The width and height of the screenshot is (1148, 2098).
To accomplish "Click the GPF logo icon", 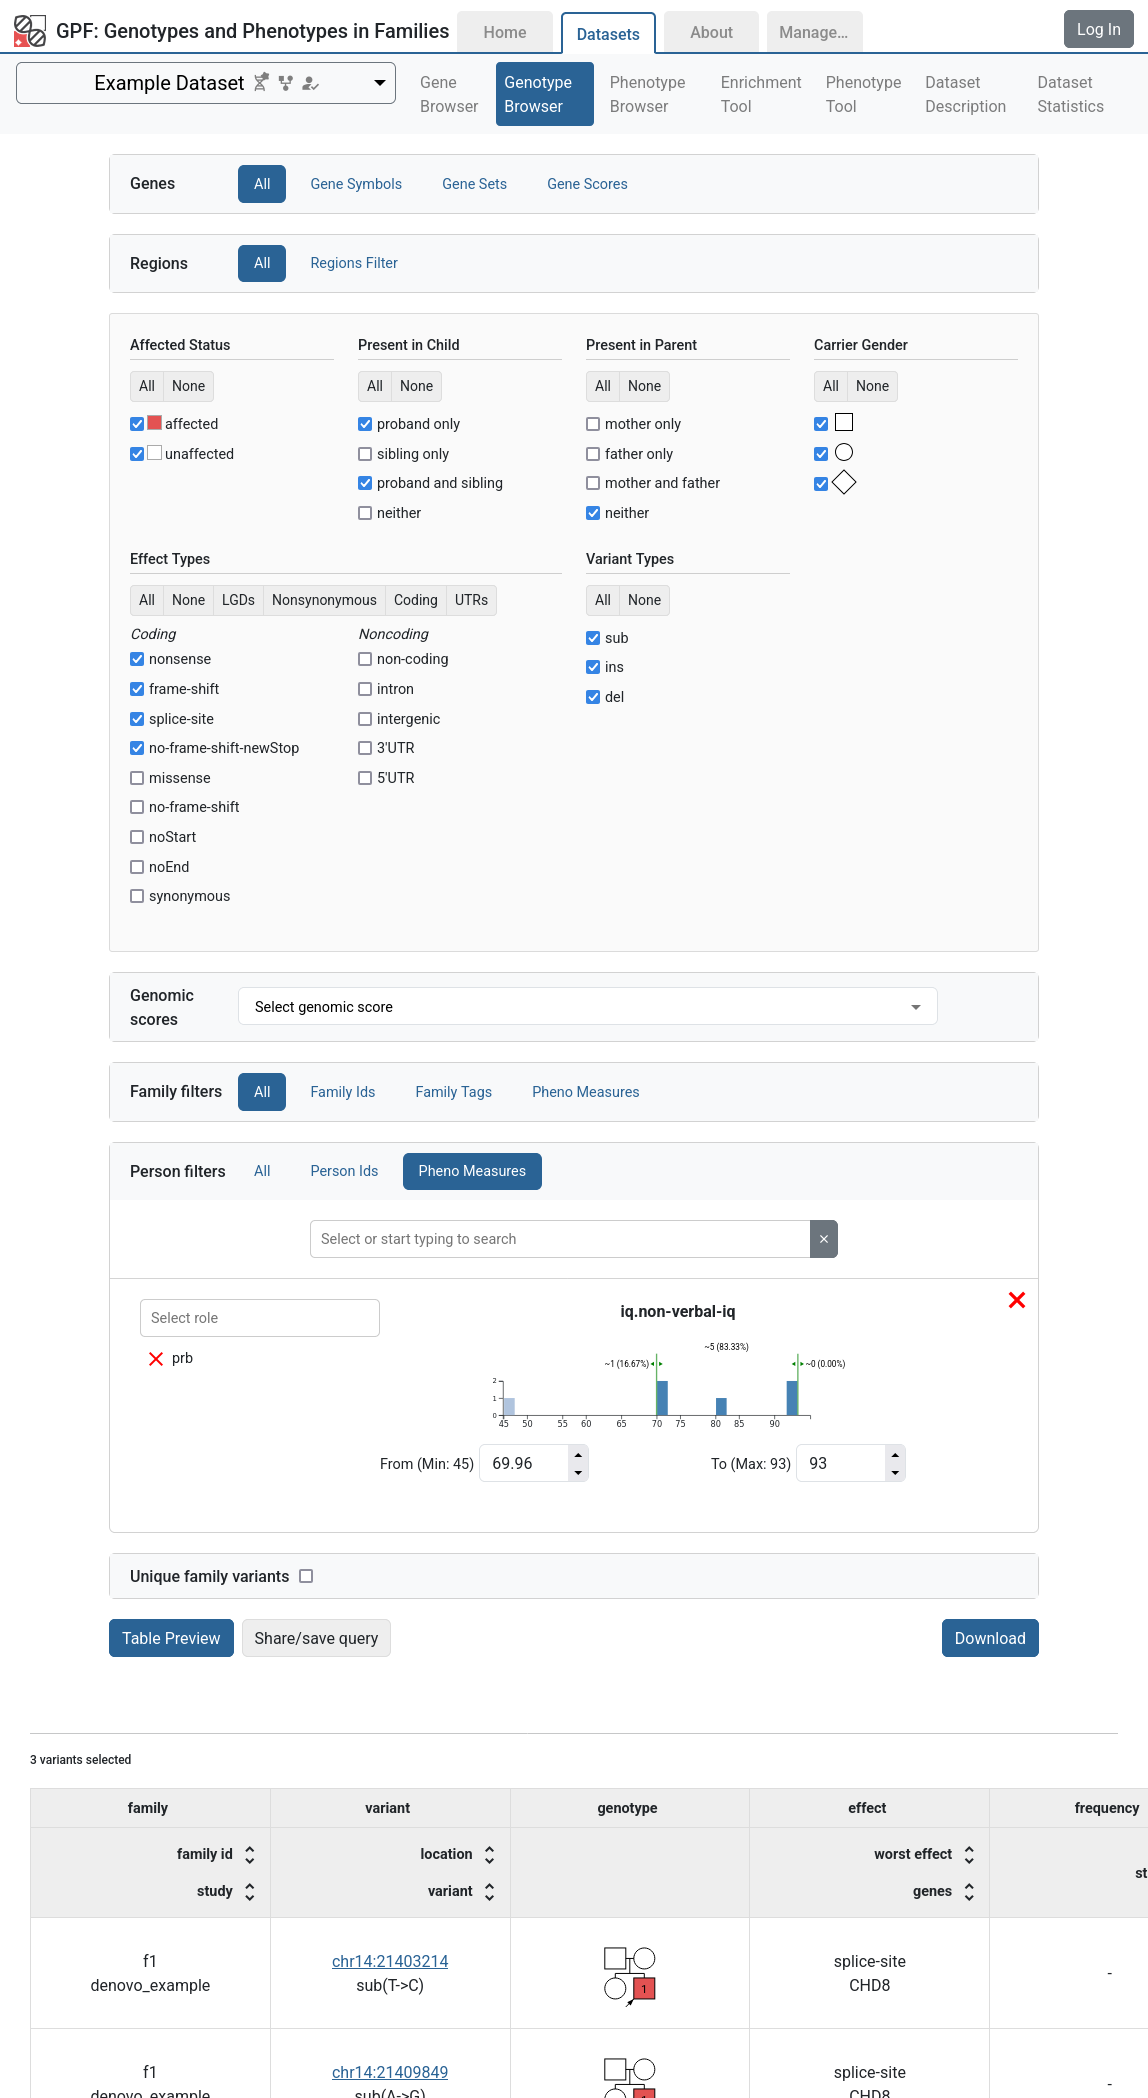I will [x=30, y=31].
